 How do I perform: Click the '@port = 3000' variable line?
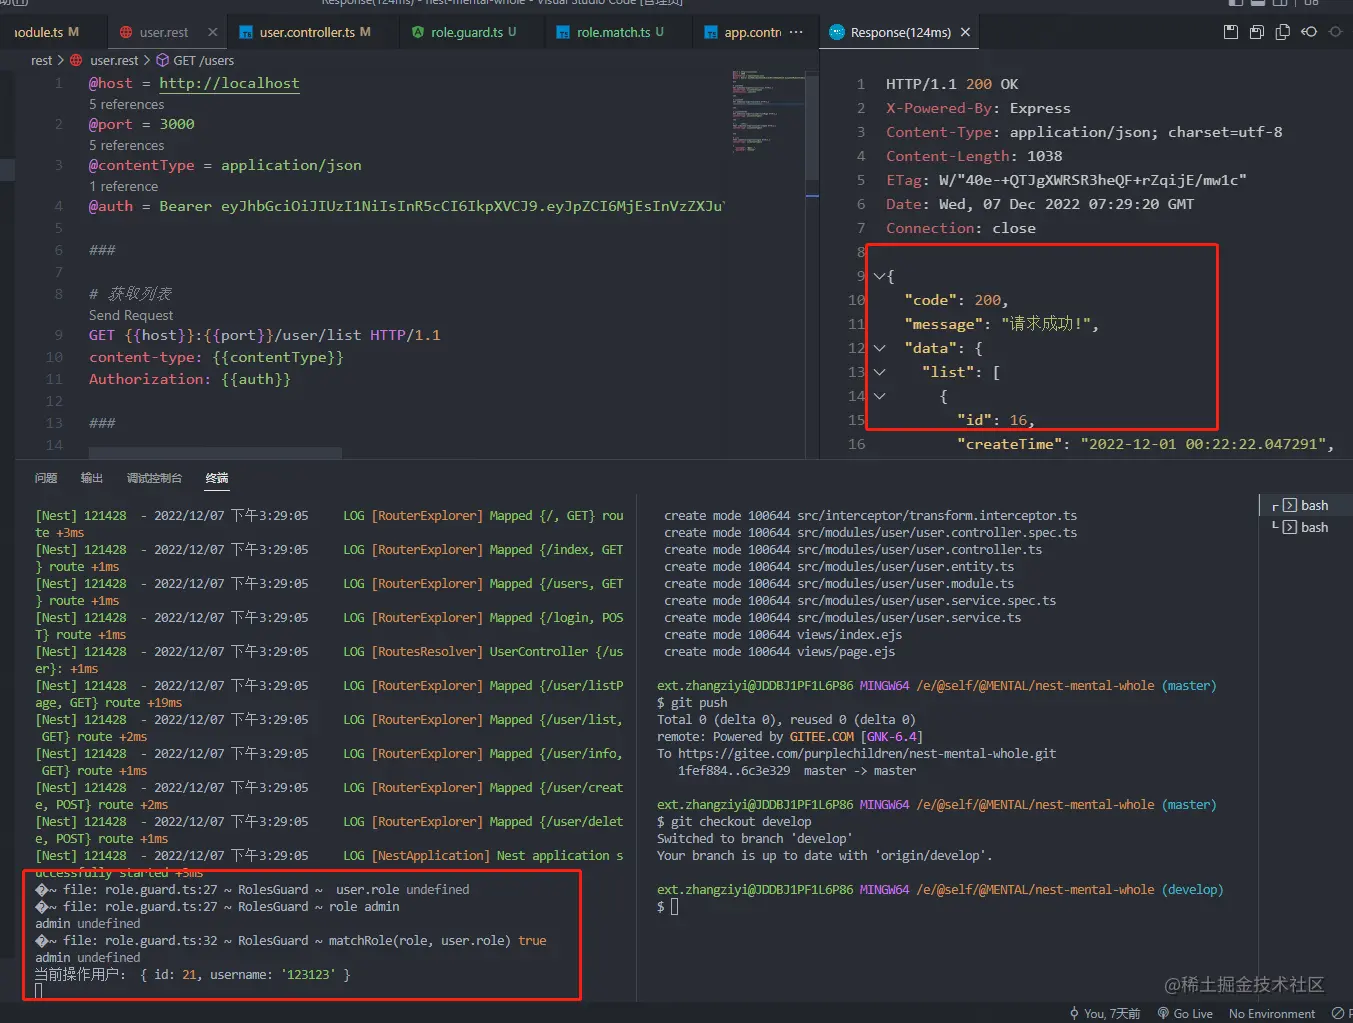142,124
